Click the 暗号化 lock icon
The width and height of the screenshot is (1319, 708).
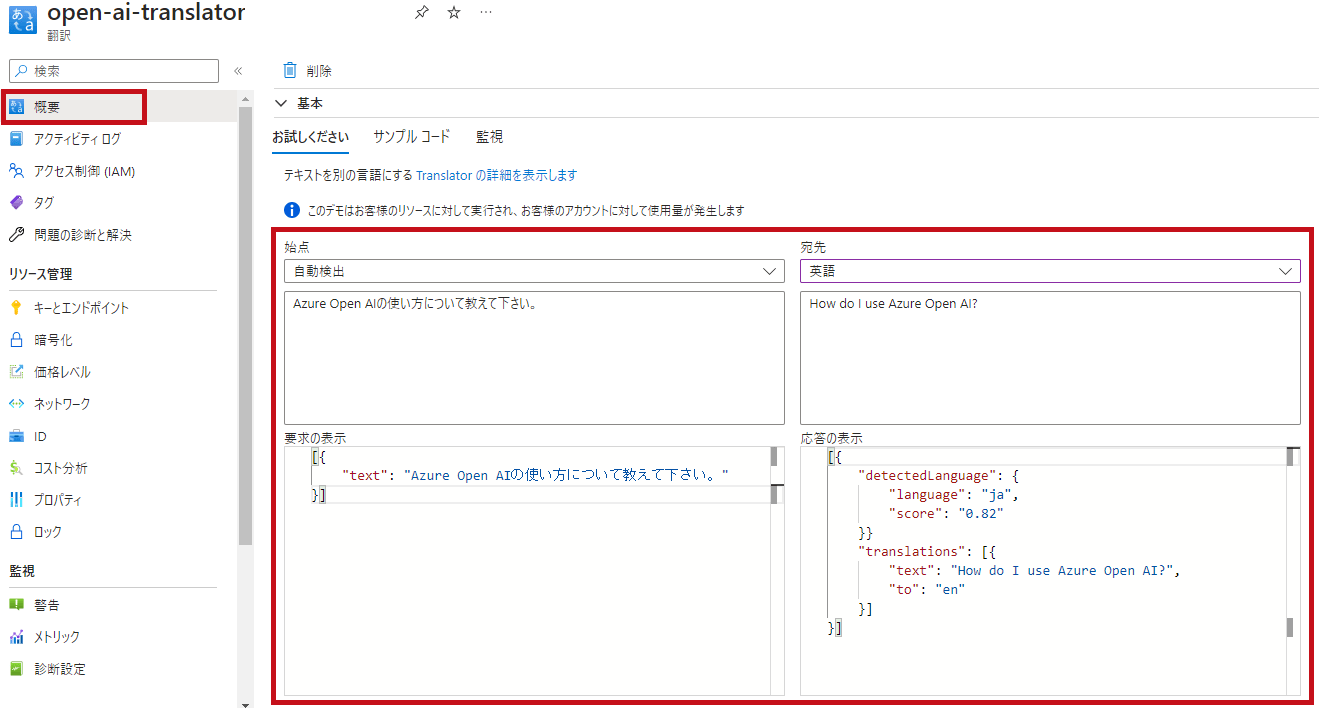click(x=16, y=340)
